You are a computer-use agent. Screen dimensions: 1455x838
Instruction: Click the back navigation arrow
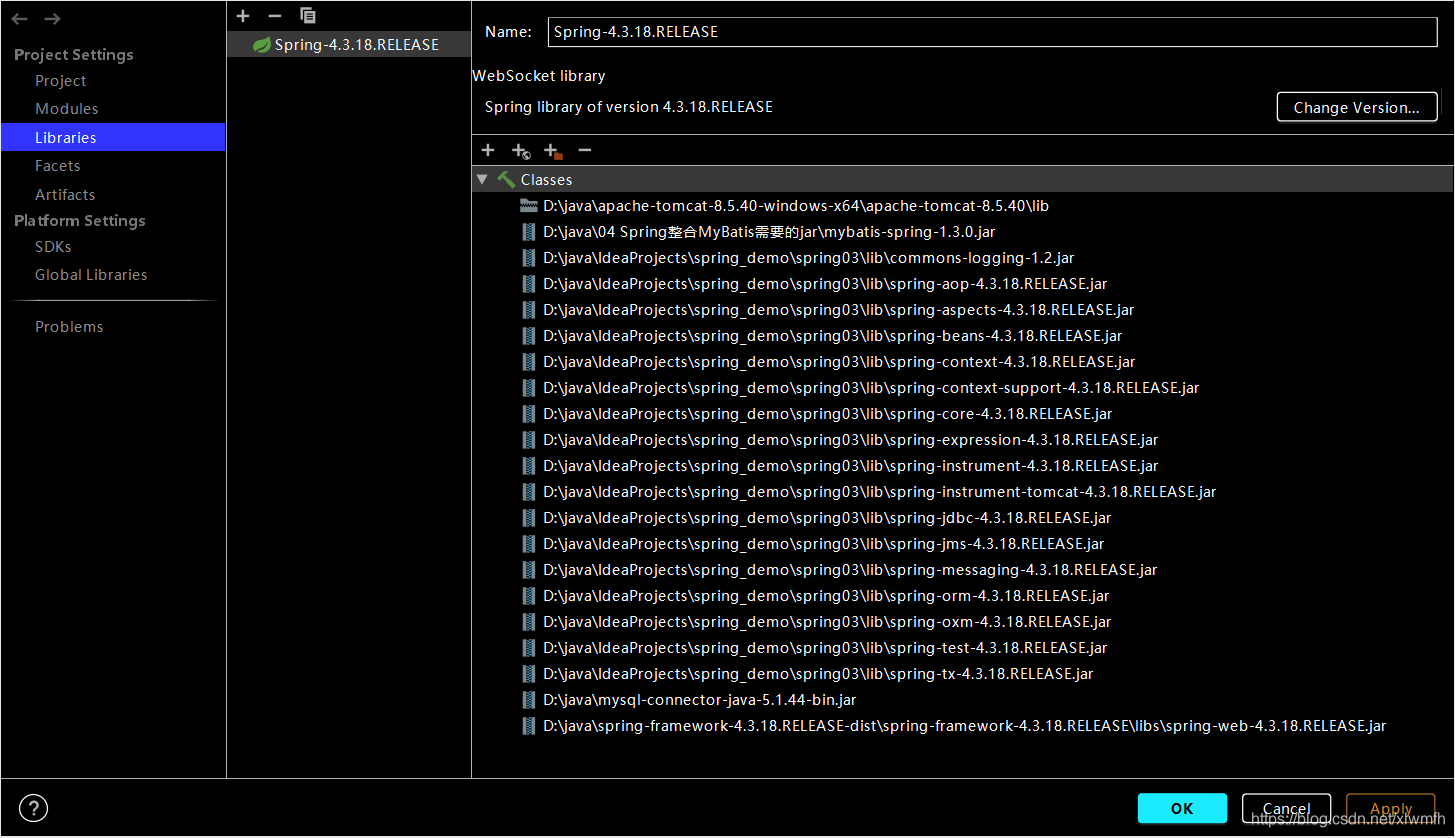[19, 19]
